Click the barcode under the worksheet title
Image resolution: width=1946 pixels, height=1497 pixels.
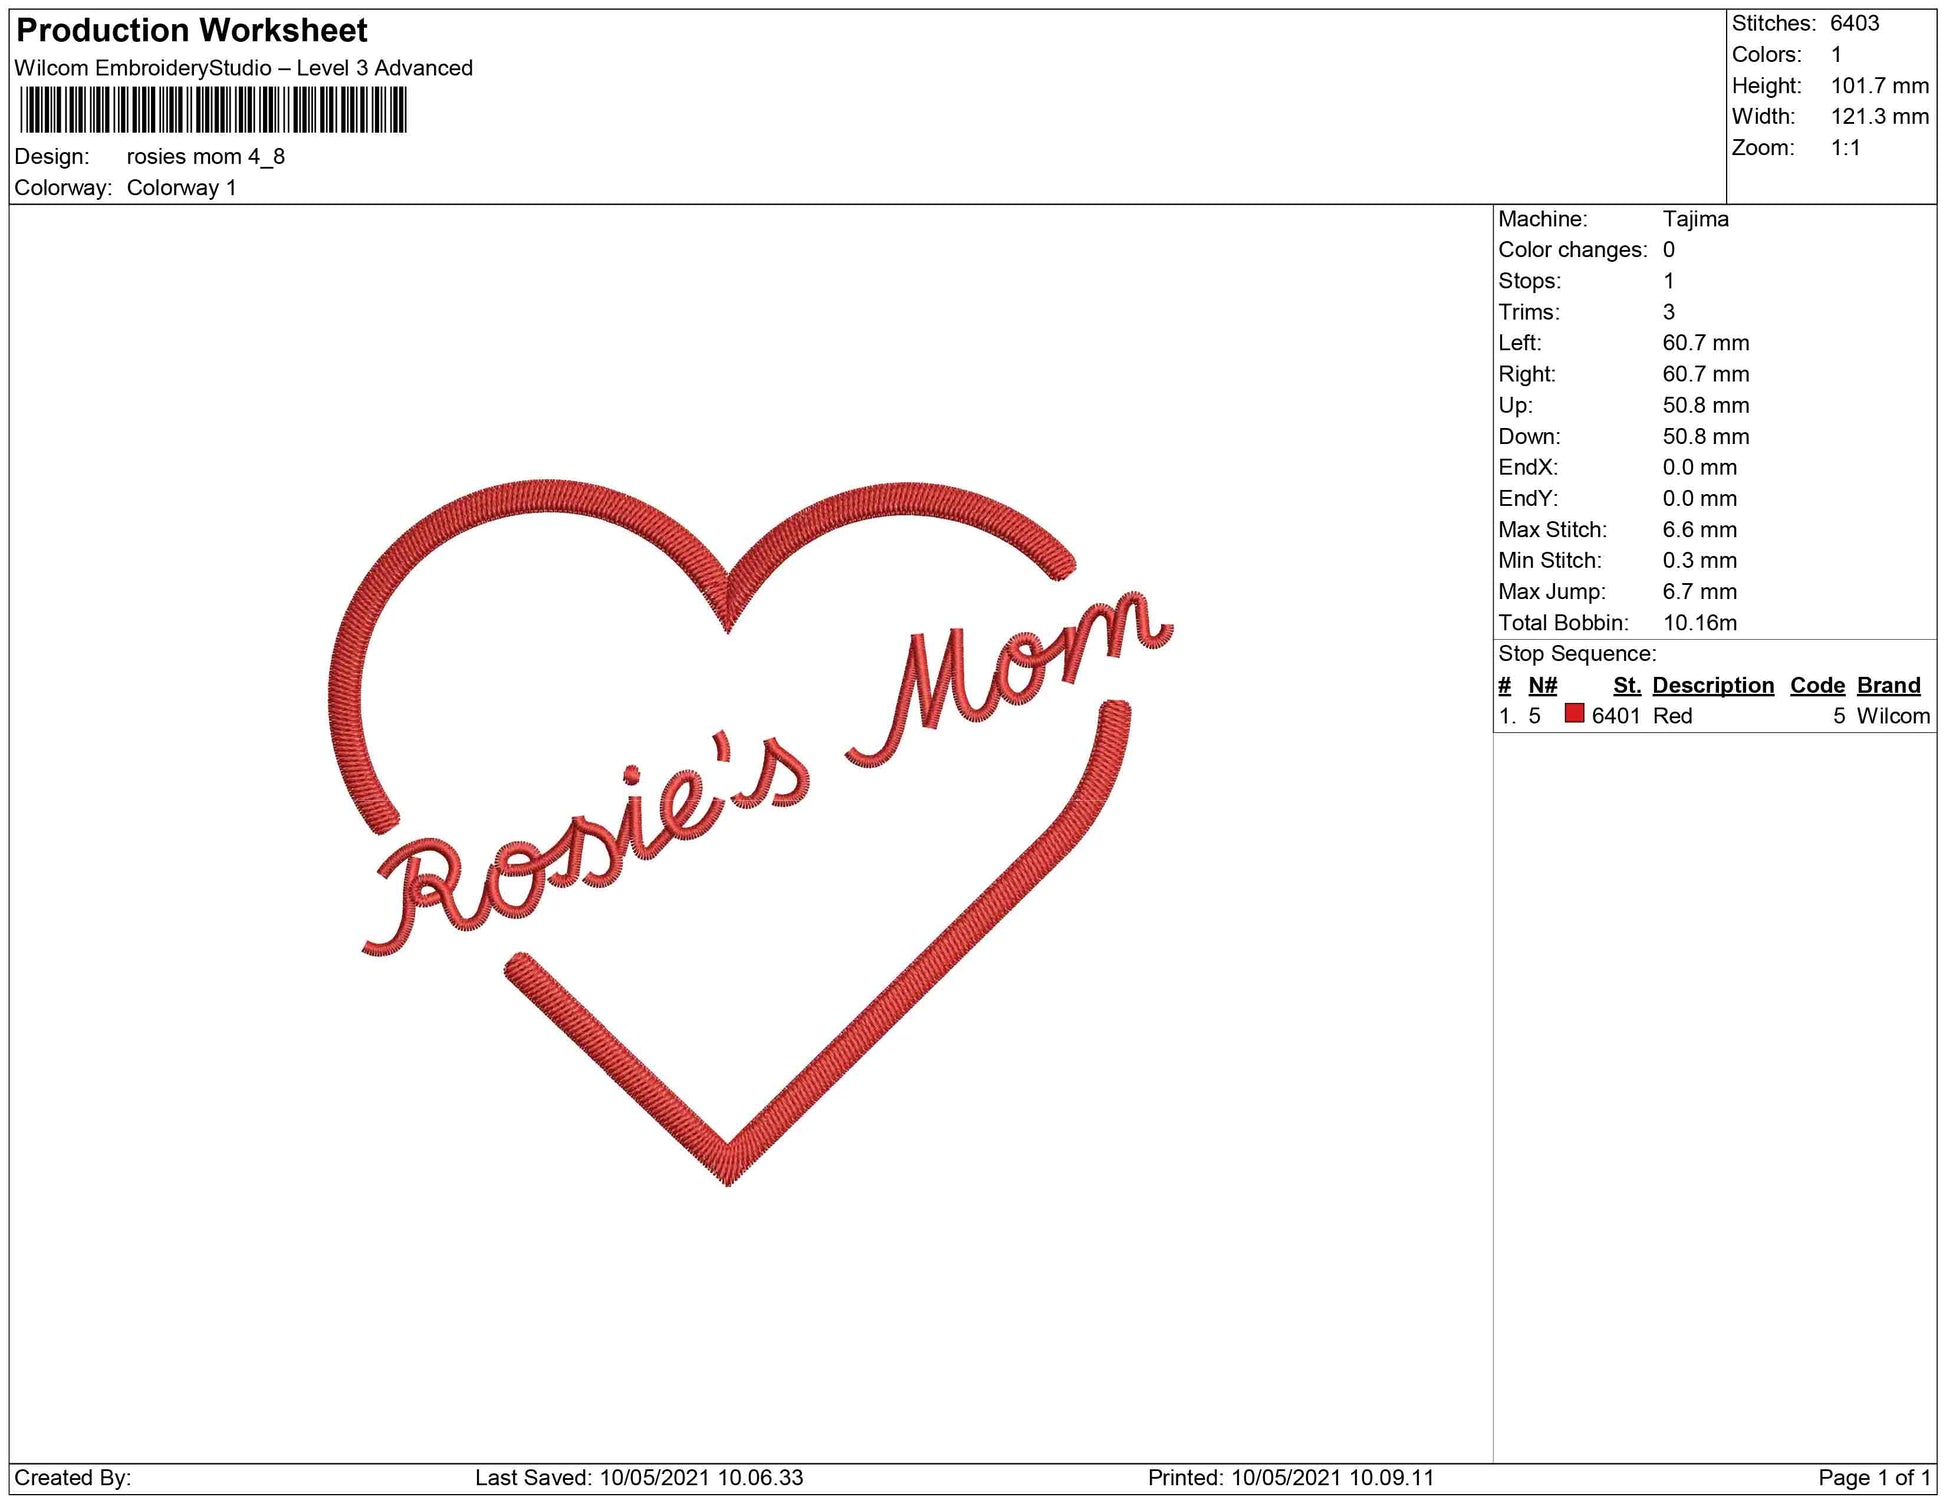point(213,110)
